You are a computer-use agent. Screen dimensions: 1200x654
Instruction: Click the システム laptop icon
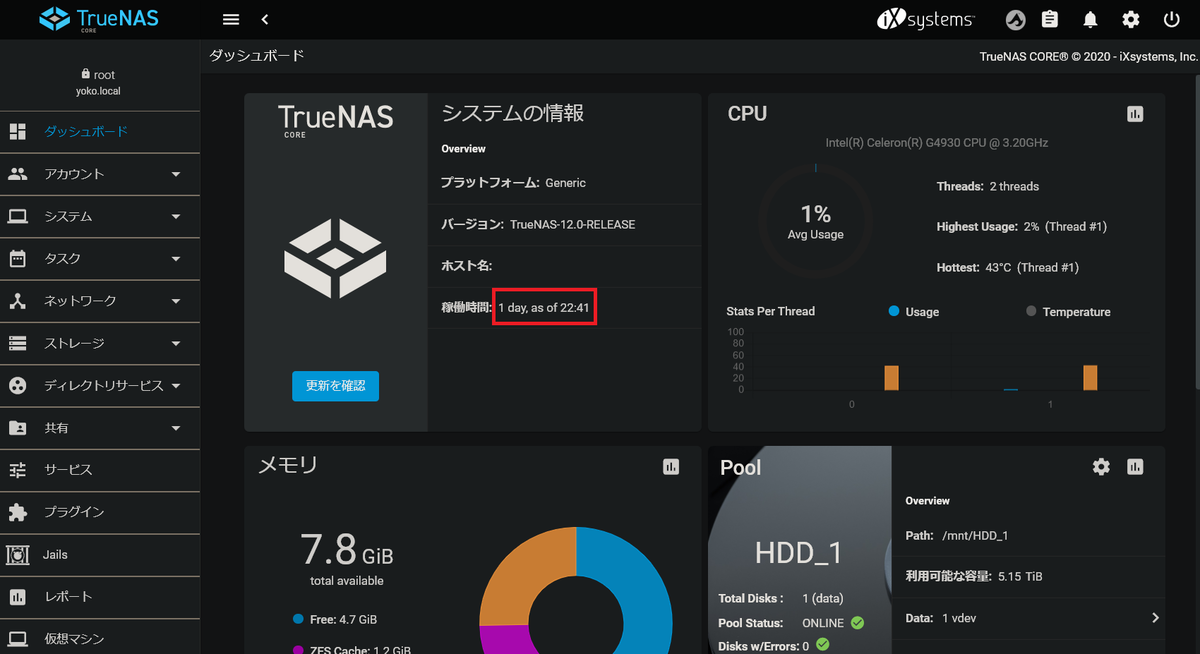18,216
